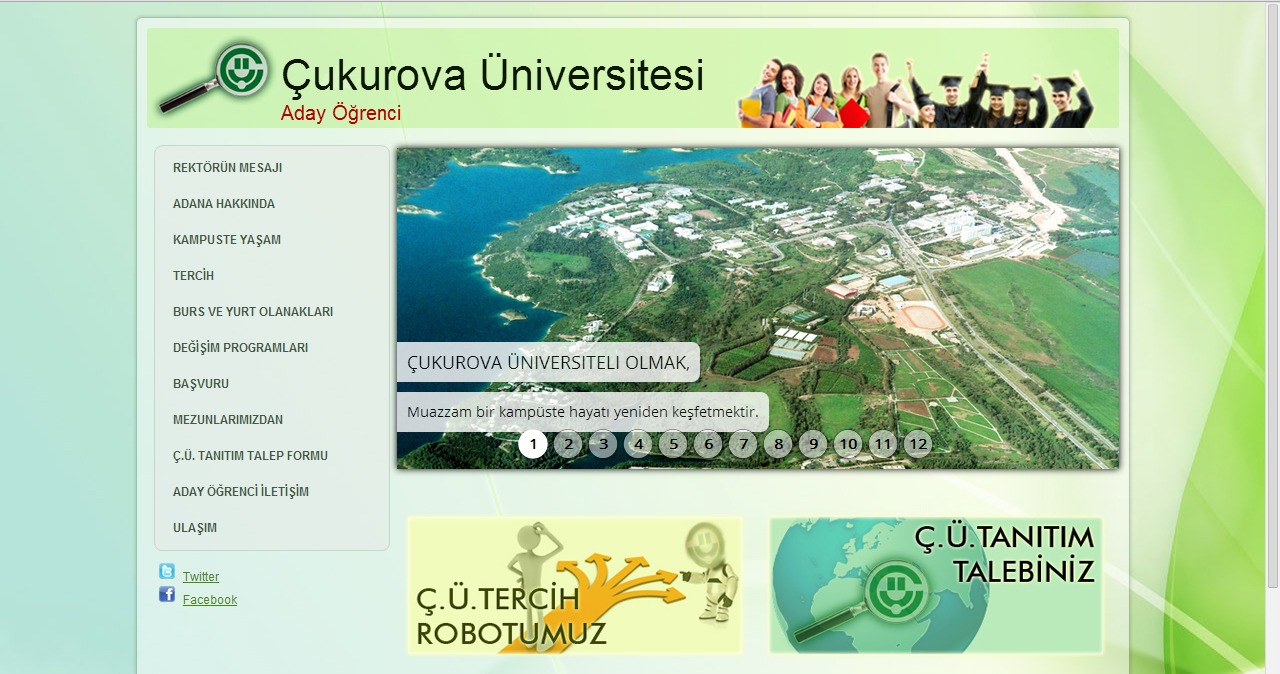Viewport: 1280px width, 674px height.
Task: Open the Ç.Ü. Tanıtım Talebiniz banner
Action: click(936, 585)
